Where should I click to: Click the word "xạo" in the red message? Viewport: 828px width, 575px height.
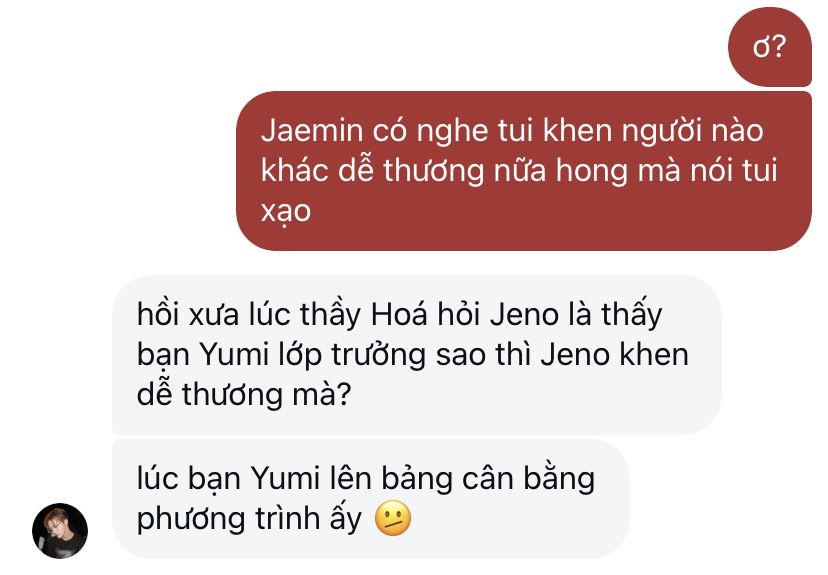(x=286, y=212)
